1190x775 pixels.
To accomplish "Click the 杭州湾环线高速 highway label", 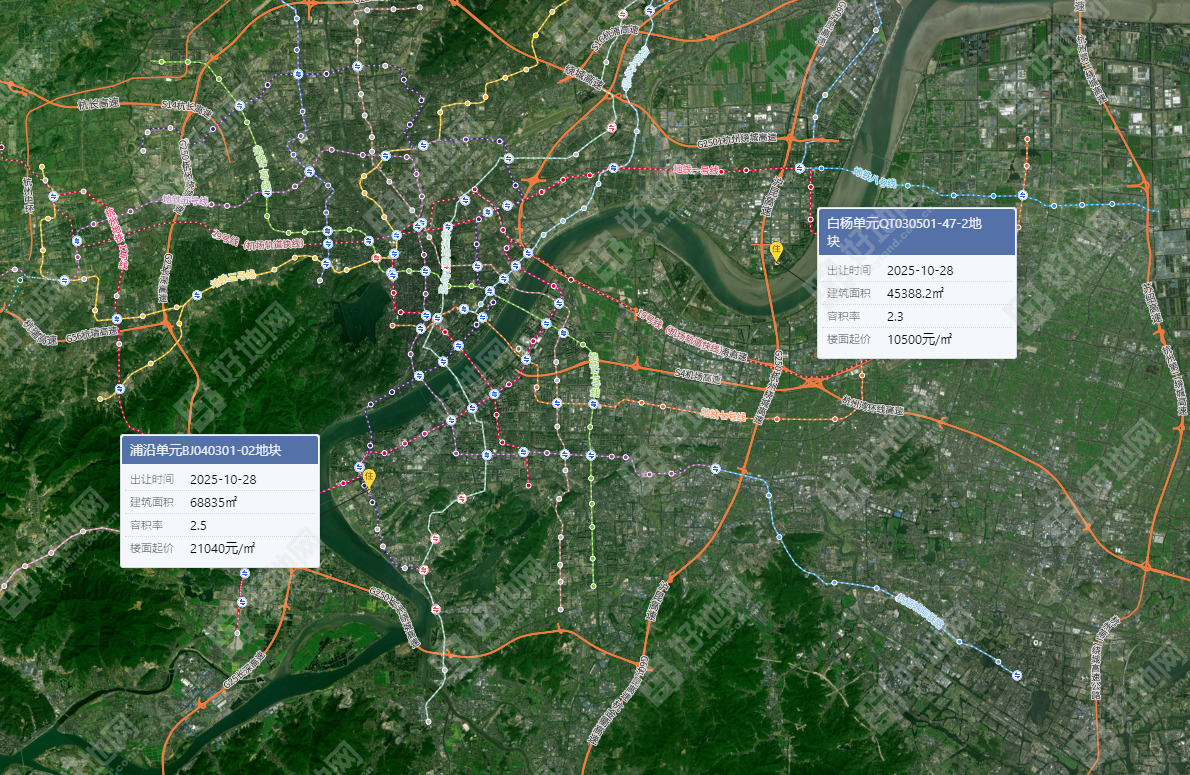I will tap(872, 407).
